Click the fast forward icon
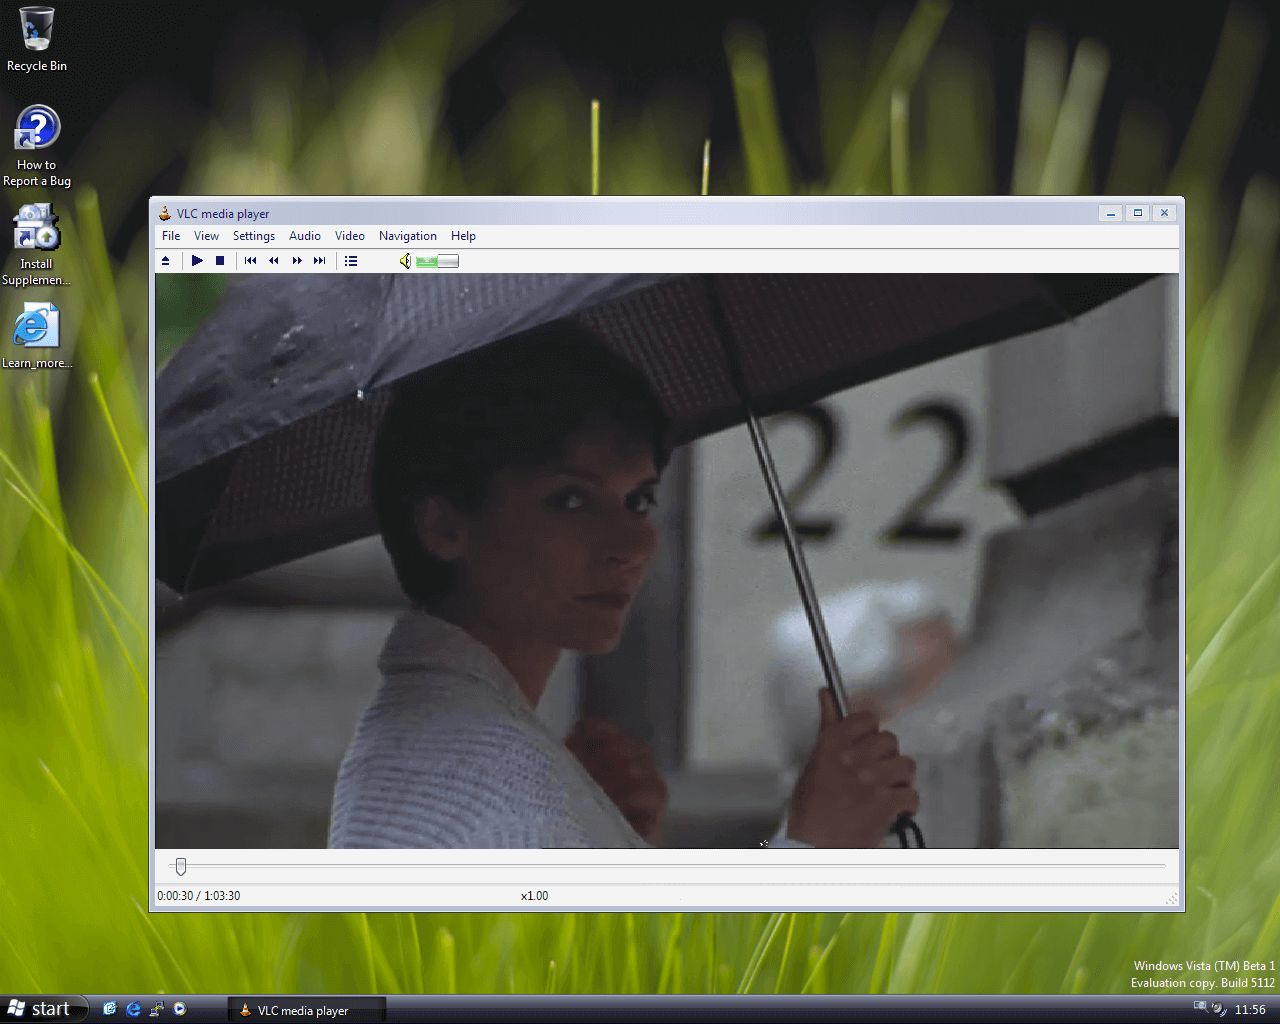The image size is (1280, 1024). [x=297, y=260]
